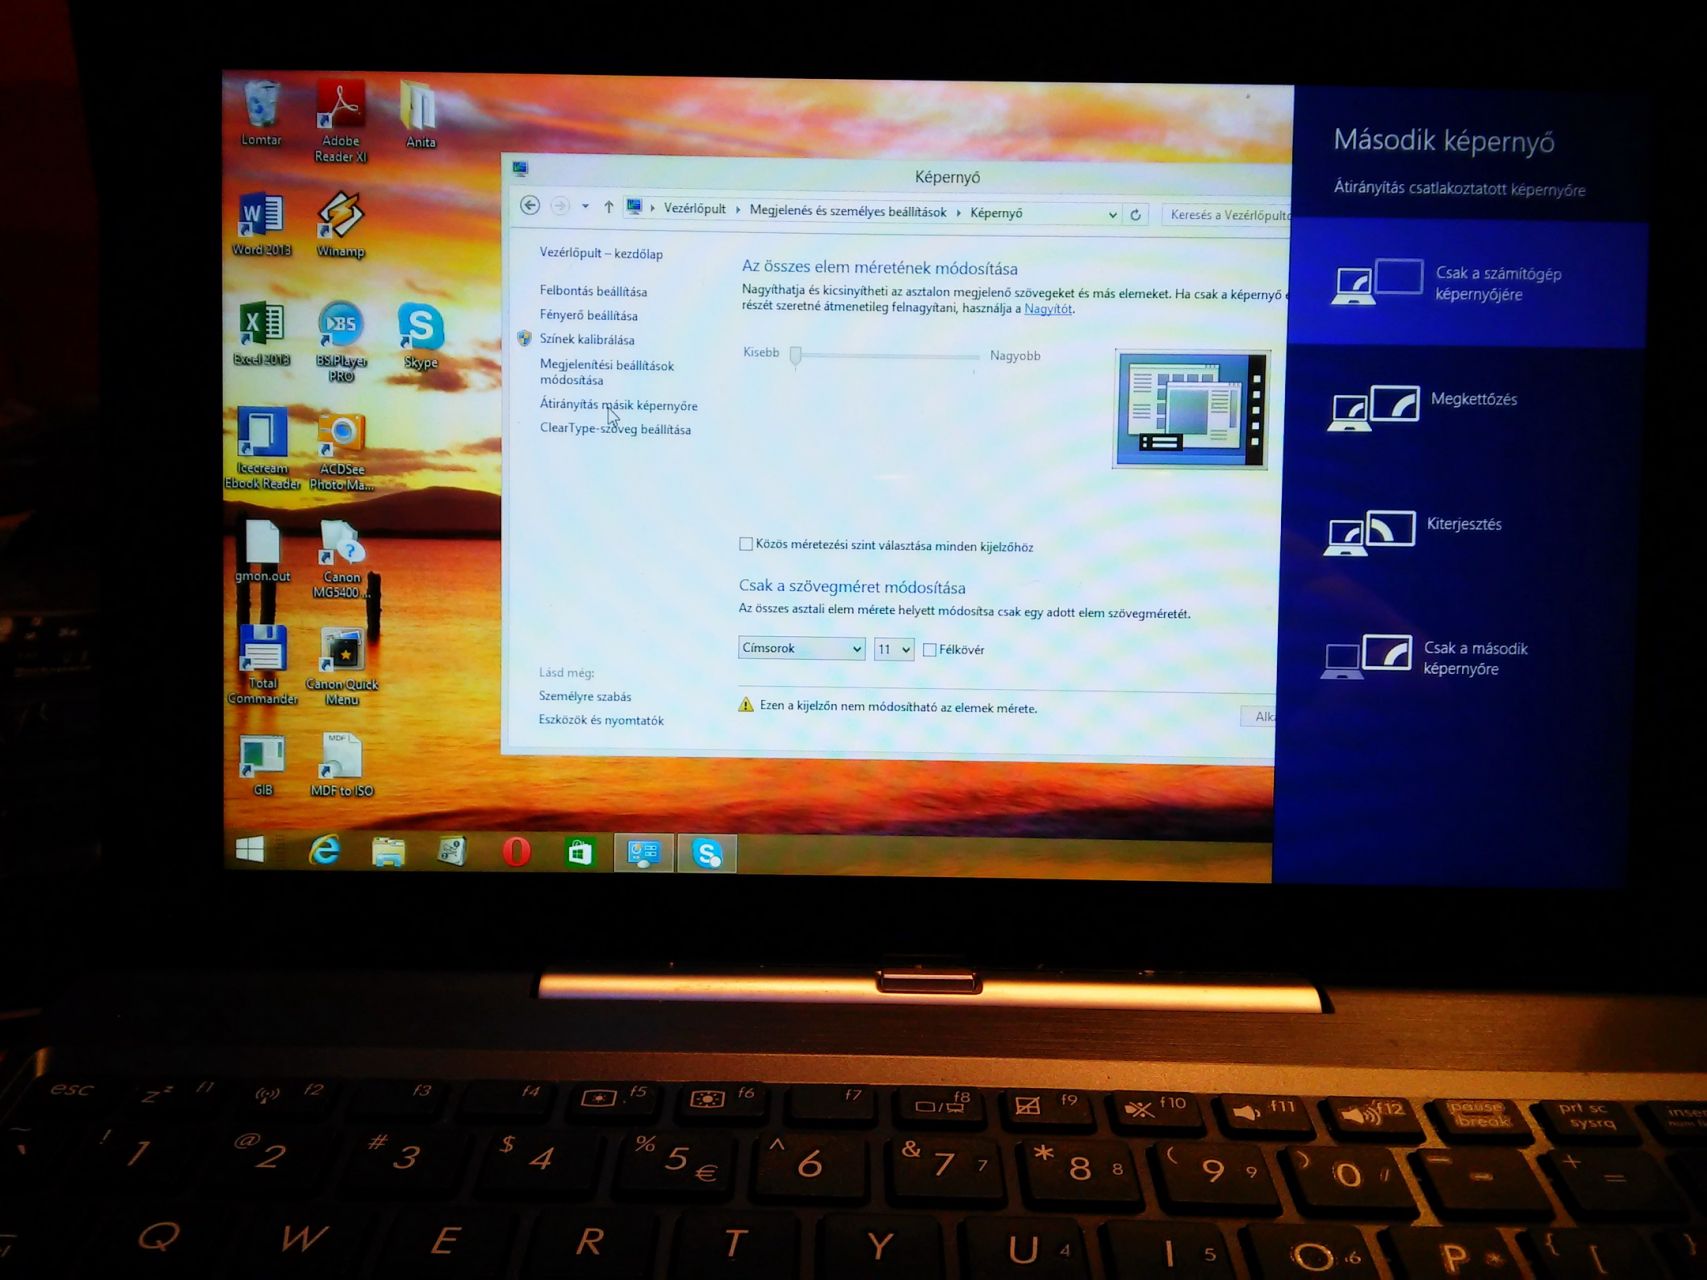This screenshot has width=1707, height=1280.
Task: Click the back arrow in Képernyő window
Action: click(x=530, y=205)
